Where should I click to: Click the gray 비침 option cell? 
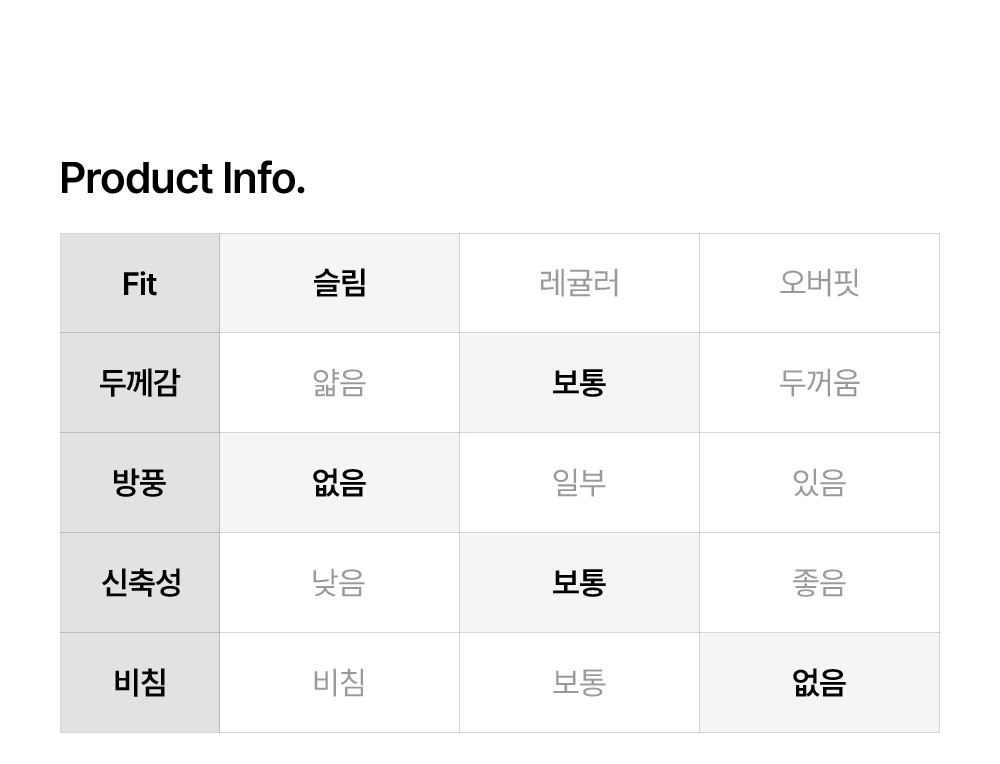(339, 683)
